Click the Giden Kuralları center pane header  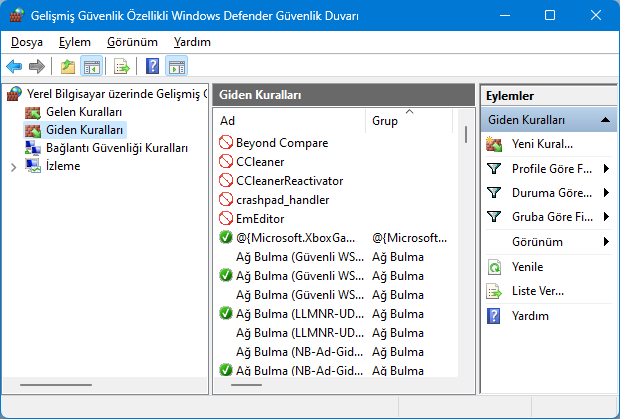[343, 94]
